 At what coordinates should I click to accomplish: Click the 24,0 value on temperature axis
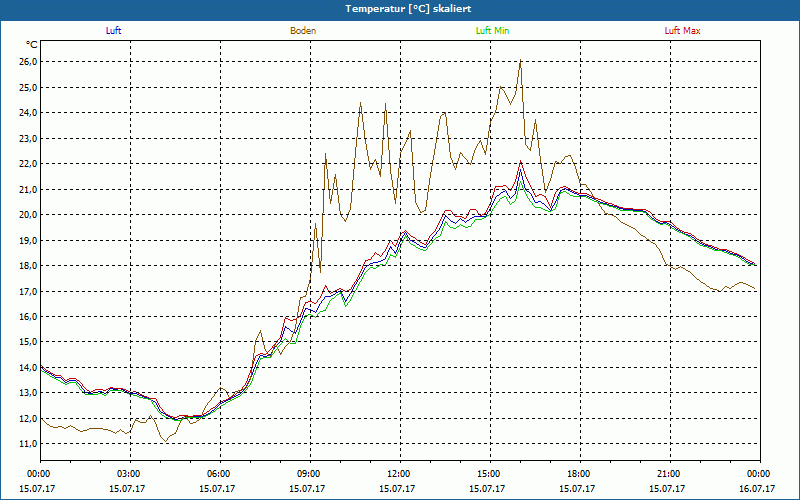(28, 113)
